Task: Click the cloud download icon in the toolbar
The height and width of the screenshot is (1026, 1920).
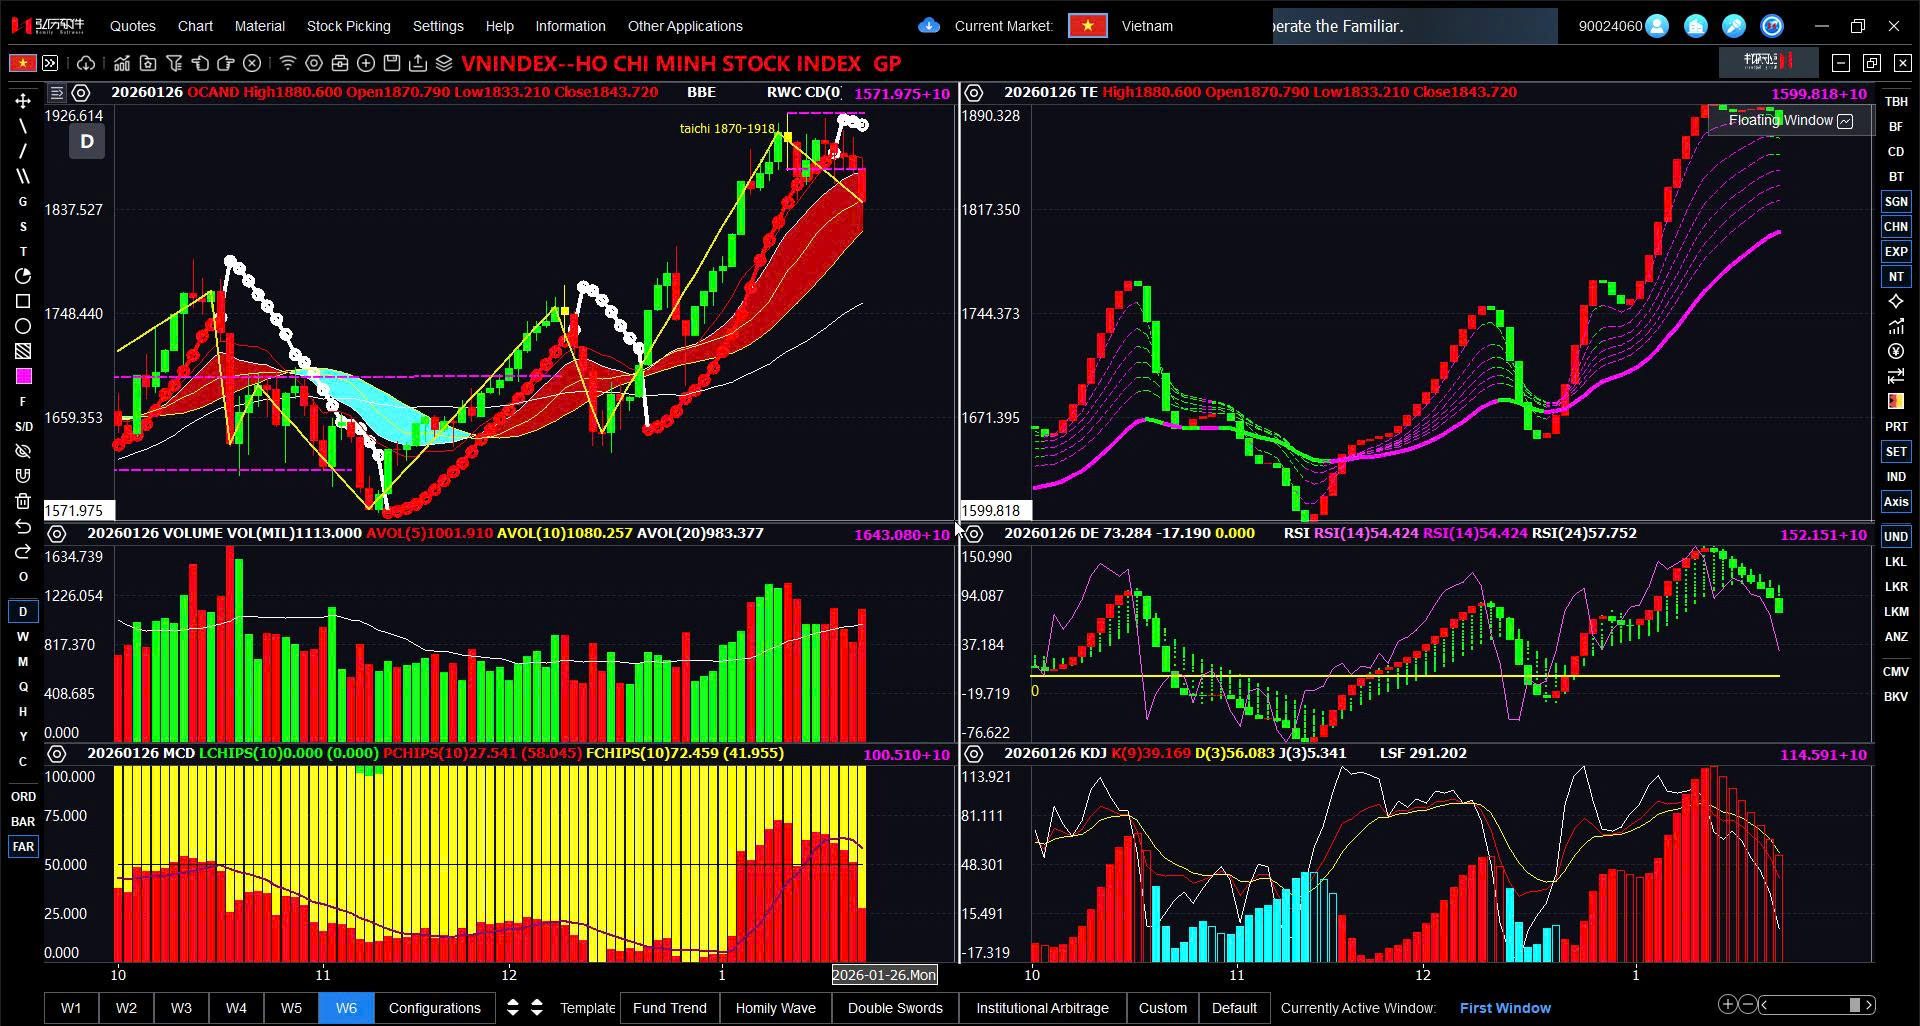Action: [x=86, y=63]
